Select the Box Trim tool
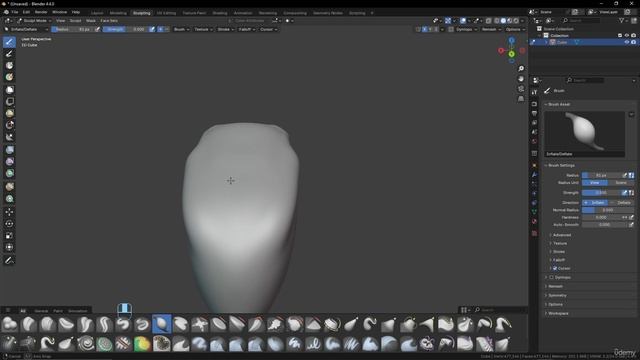 click(9, 125)
